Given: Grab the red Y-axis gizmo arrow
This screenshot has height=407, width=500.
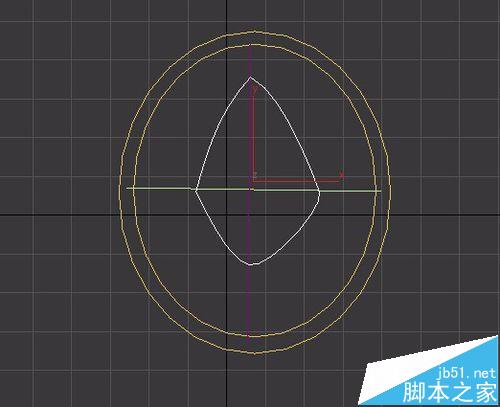Looking at the screenshot, I should pos(254,133).
